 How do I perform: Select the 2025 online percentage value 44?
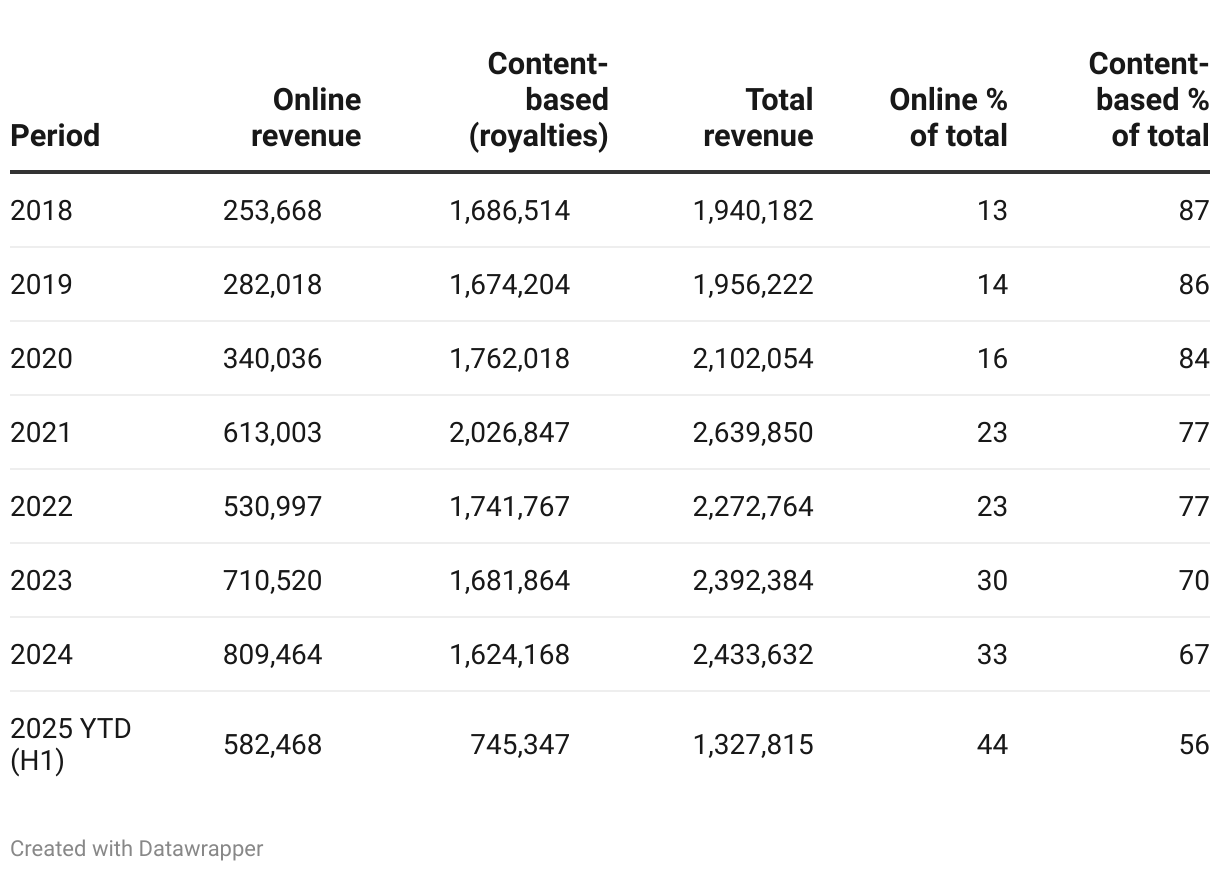pyautogui.click(x=992, y=745)
